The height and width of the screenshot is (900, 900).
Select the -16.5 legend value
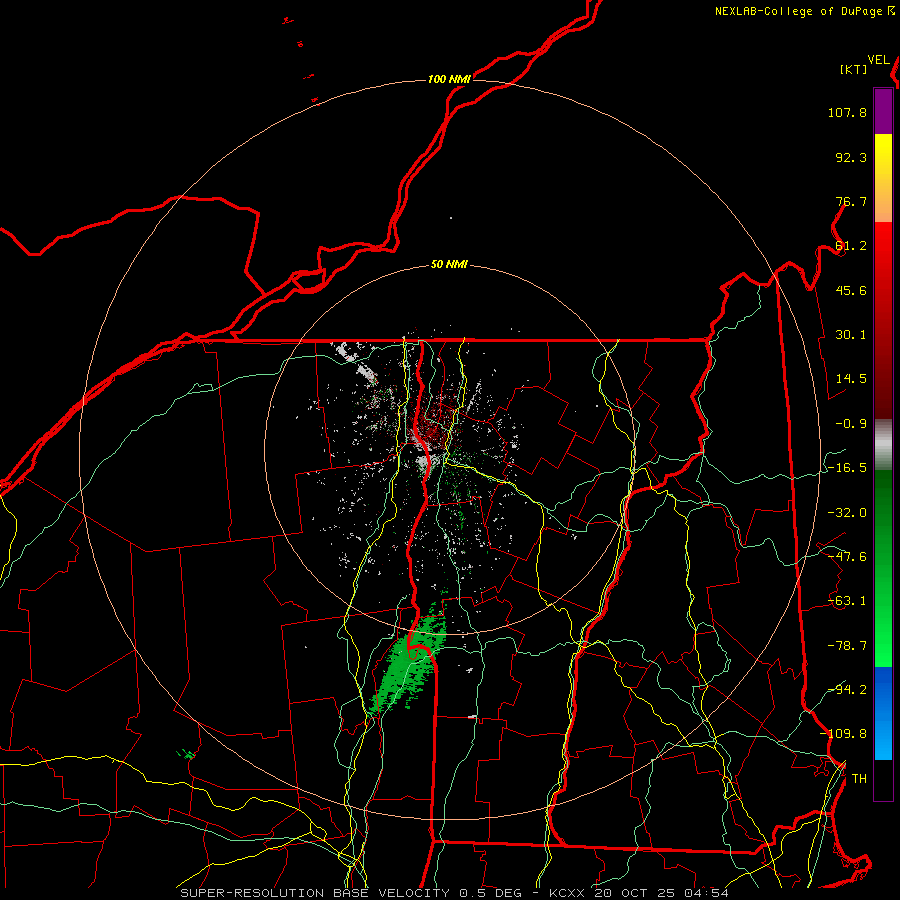(847, 468)
